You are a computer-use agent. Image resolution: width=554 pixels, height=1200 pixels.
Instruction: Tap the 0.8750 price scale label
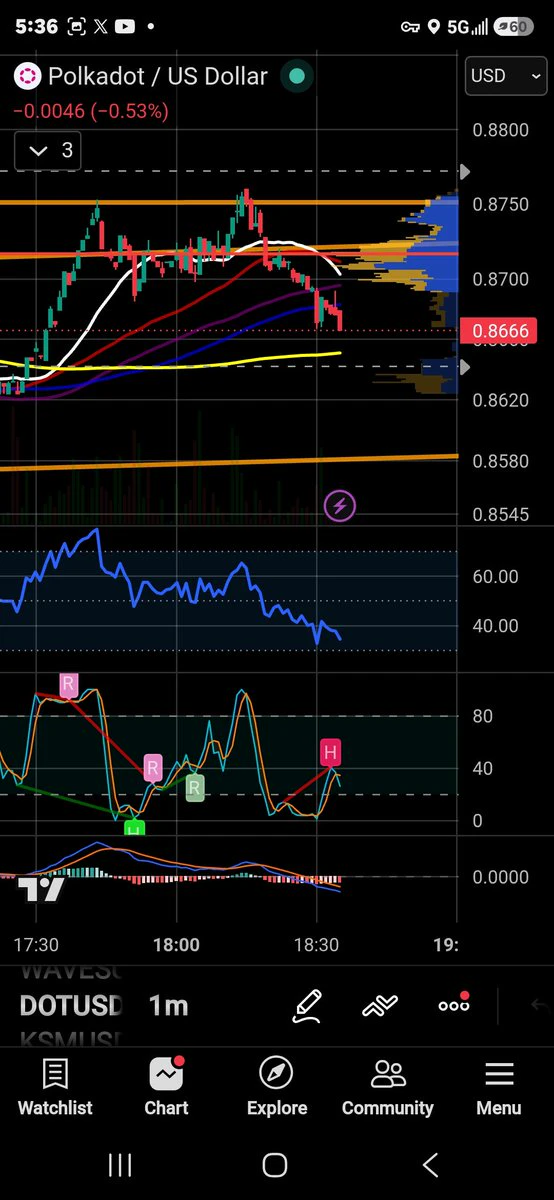point(500,204)
